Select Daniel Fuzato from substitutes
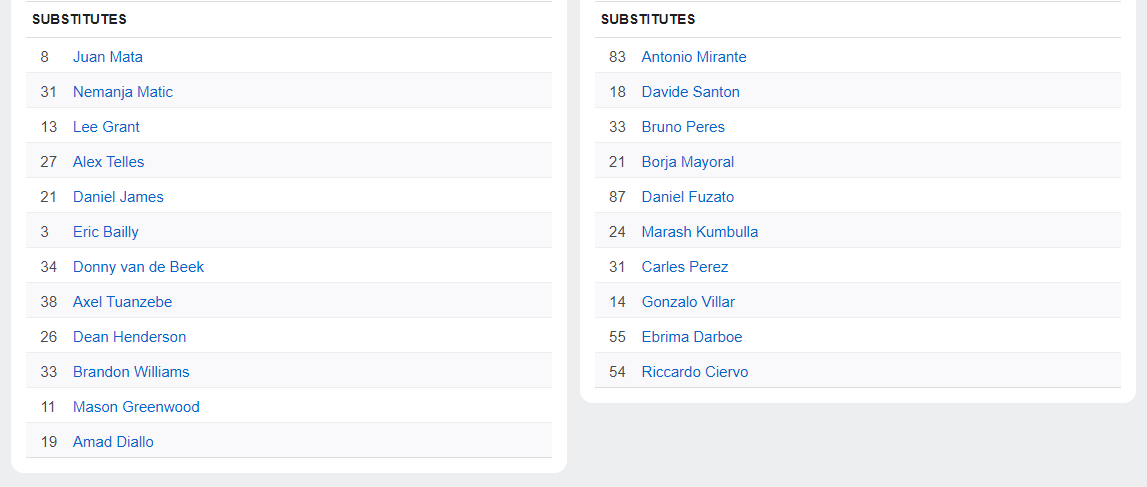Image resolution: width=1147 pixels, height=487 pixels. 688,197
